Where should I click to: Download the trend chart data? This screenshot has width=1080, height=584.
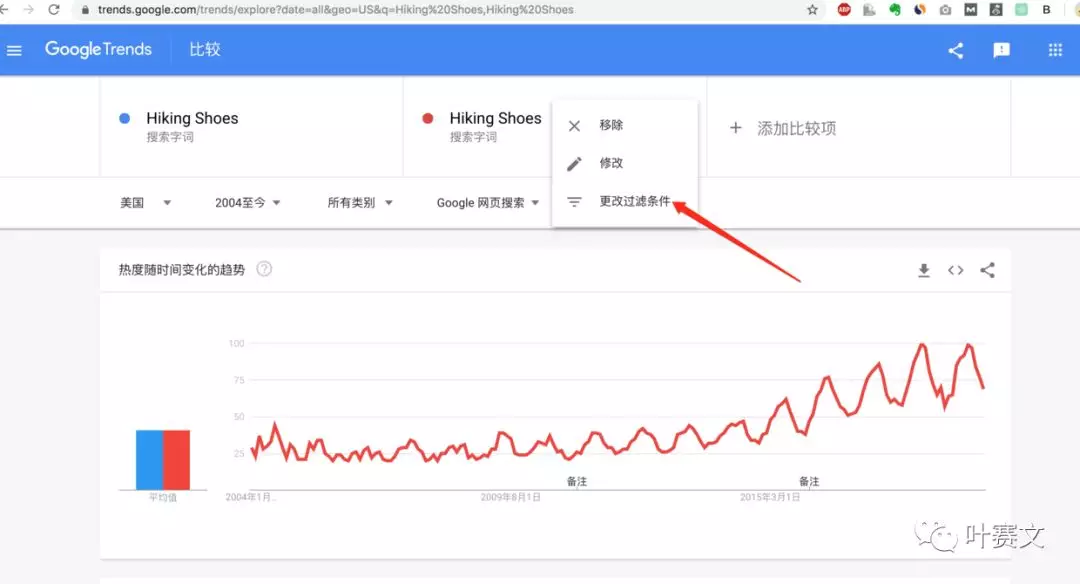(x=922, y=269)
